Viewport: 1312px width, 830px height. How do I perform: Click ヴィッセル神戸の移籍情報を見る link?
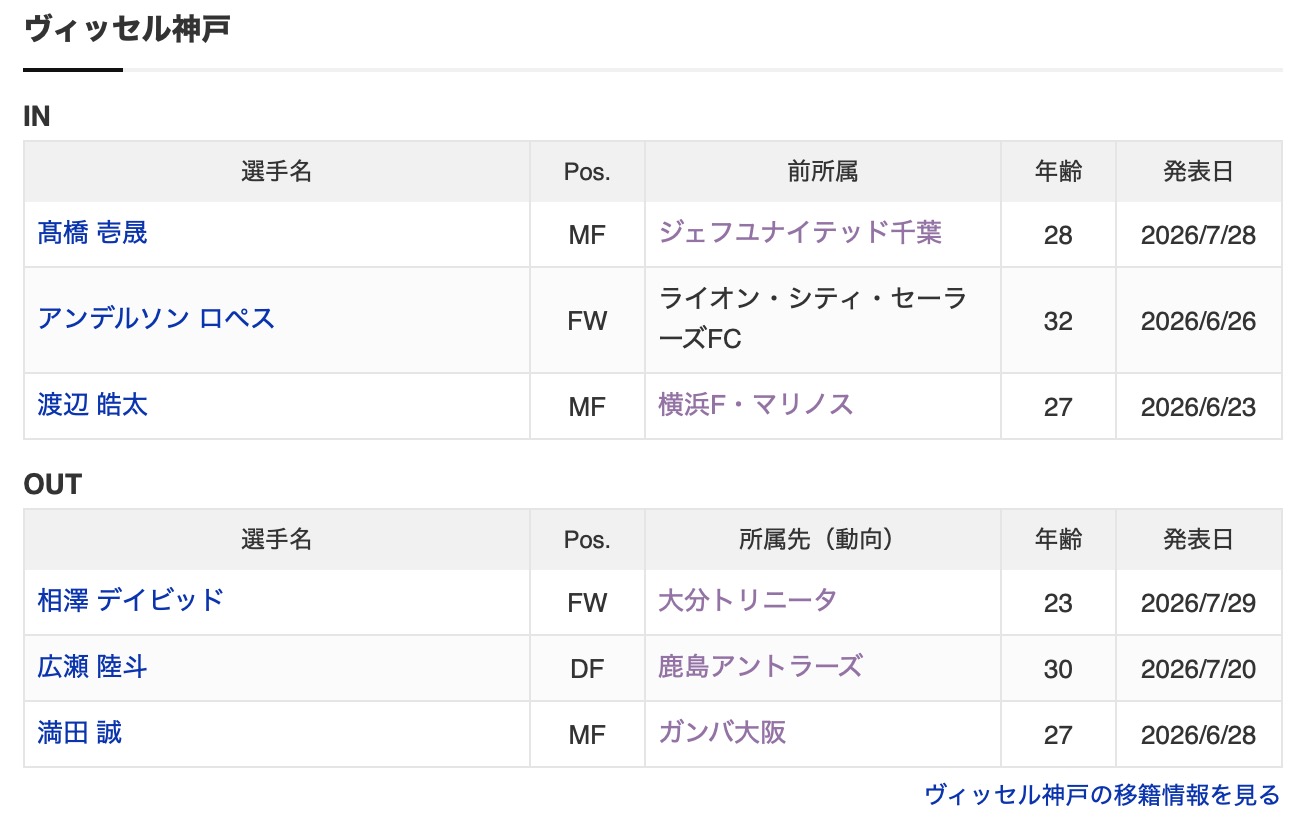[1102, 795]
